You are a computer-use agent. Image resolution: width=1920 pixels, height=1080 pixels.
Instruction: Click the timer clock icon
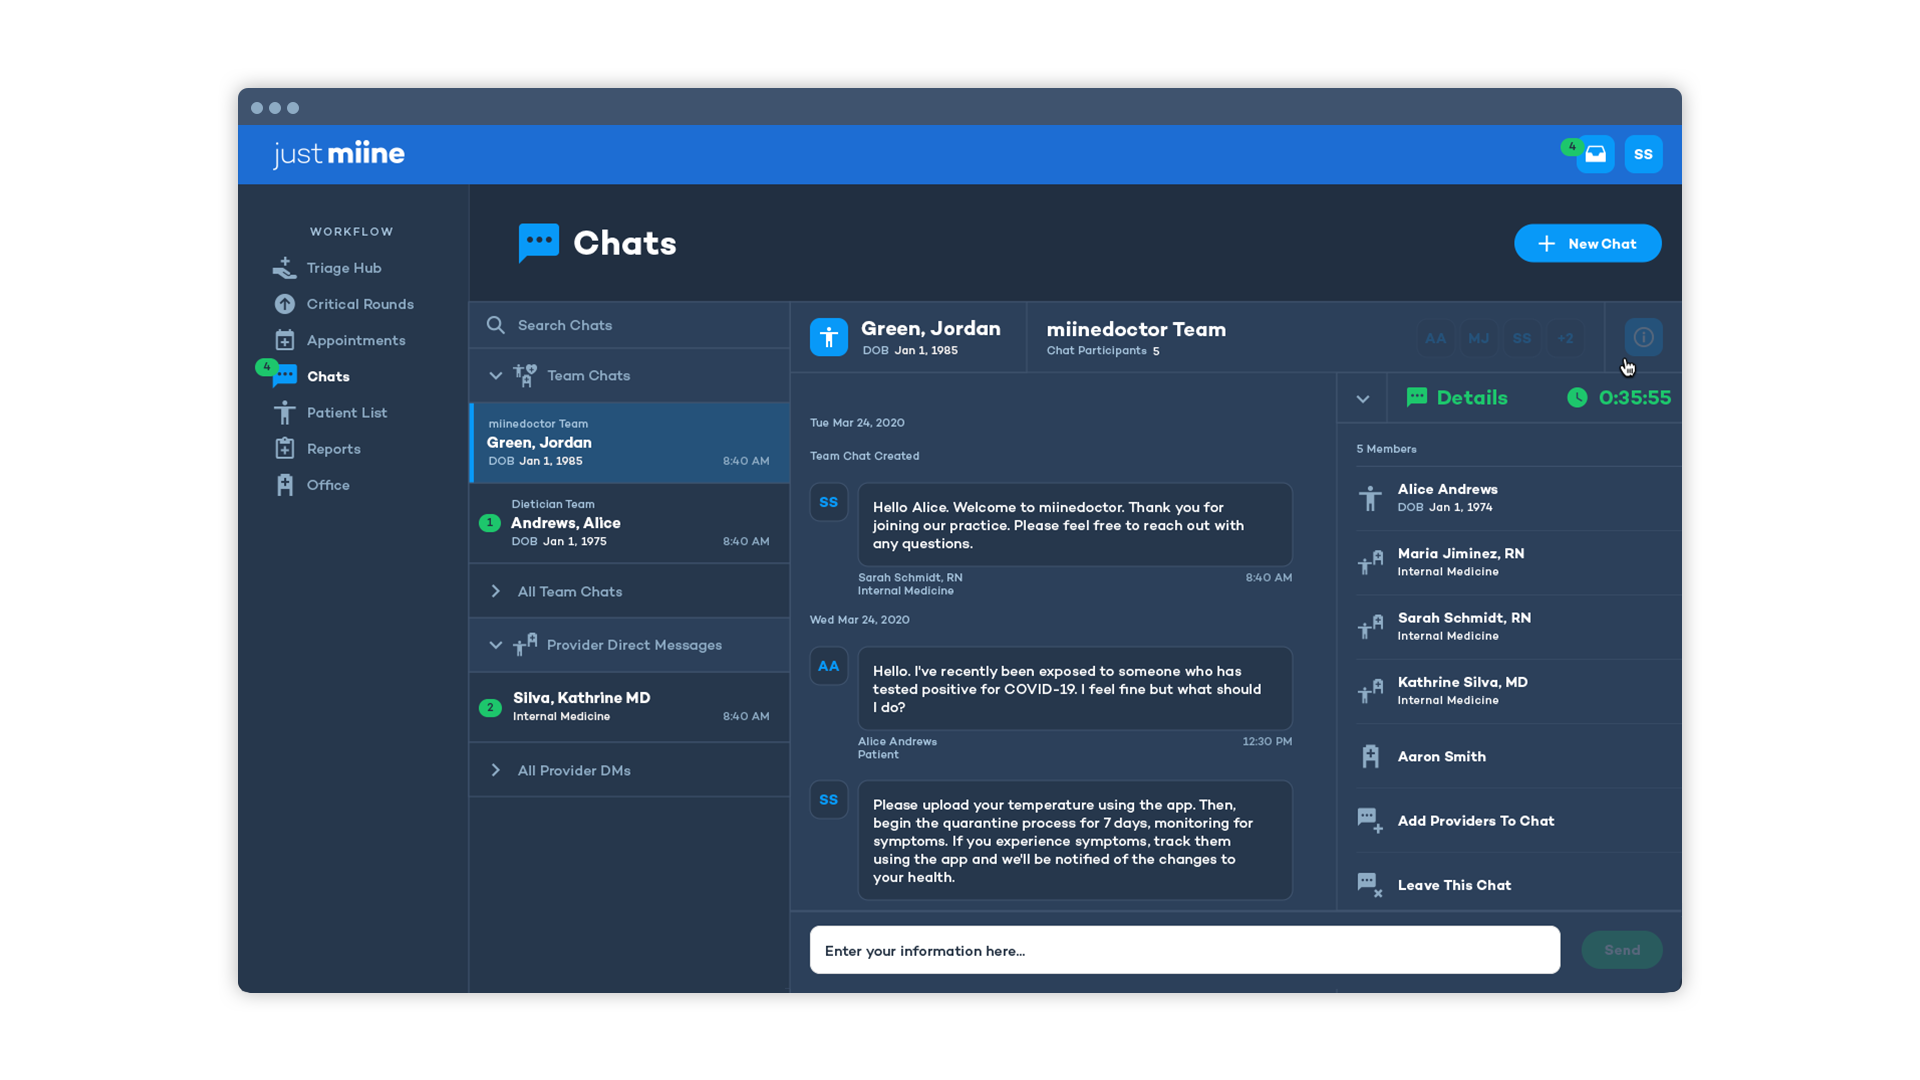tap(1577, 398)
